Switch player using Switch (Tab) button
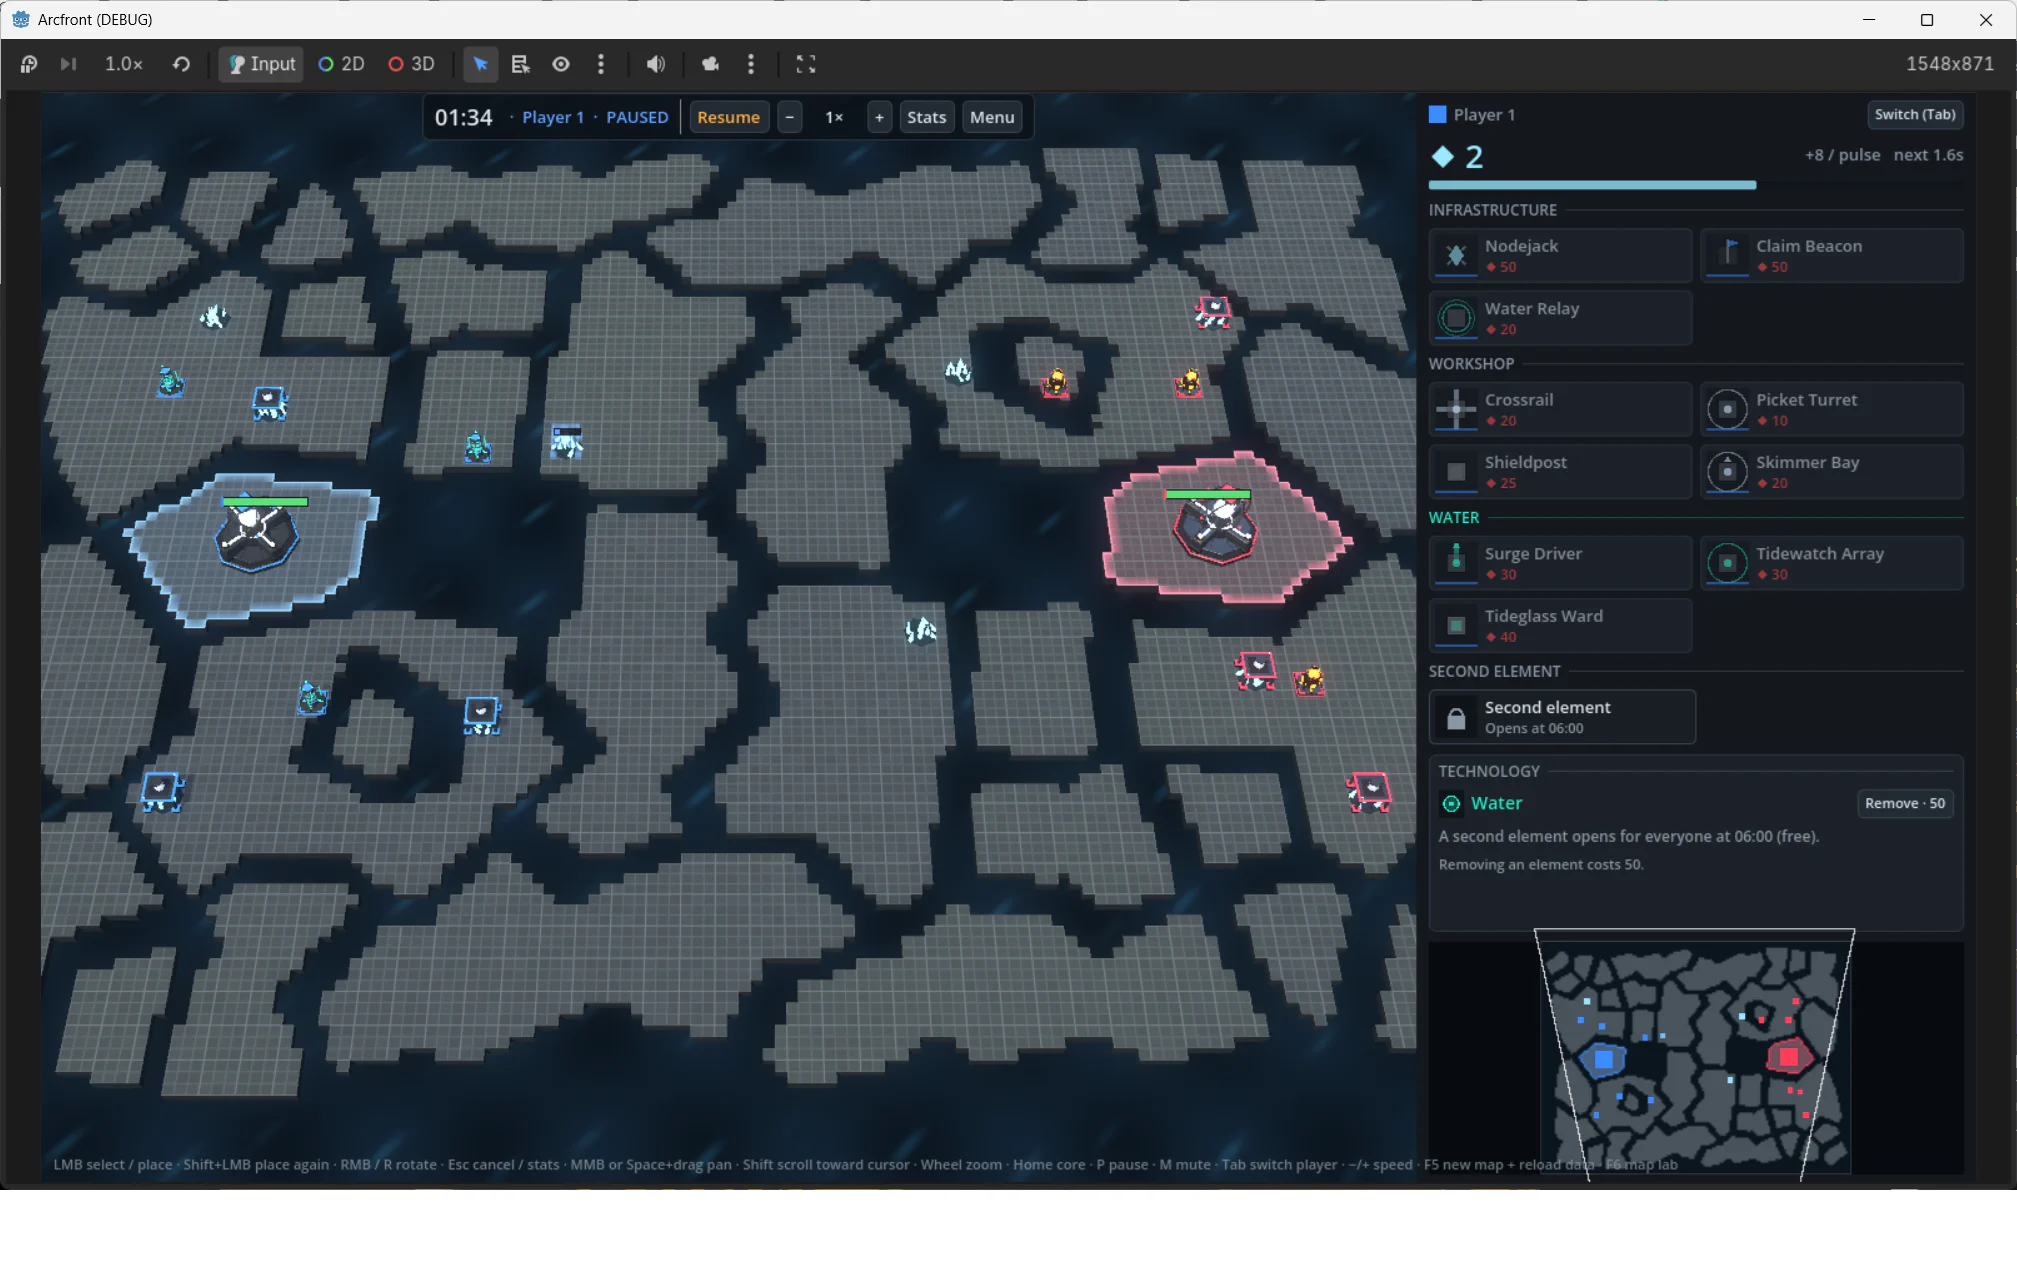Screen dimensions: 2017x1267 pos(1914,114)
